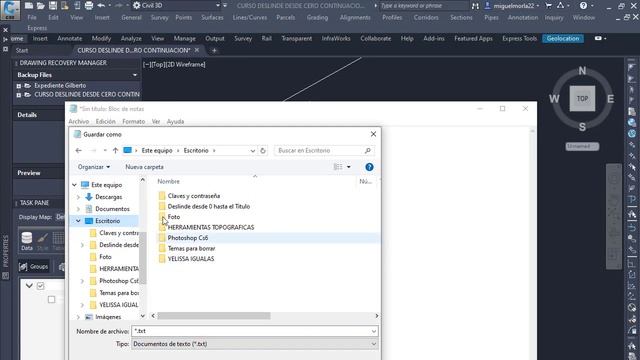Click the Photoshop Cs6 folder icon in file list

(162, 238)
